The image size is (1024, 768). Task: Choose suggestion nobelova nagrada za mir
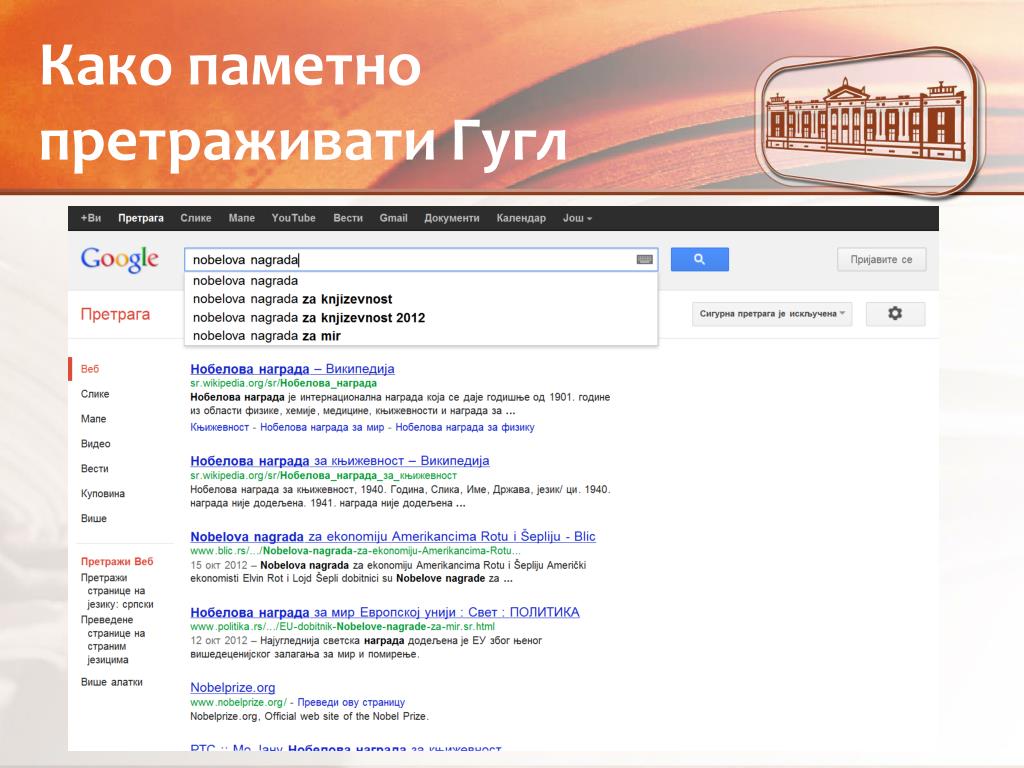(421, 336)
